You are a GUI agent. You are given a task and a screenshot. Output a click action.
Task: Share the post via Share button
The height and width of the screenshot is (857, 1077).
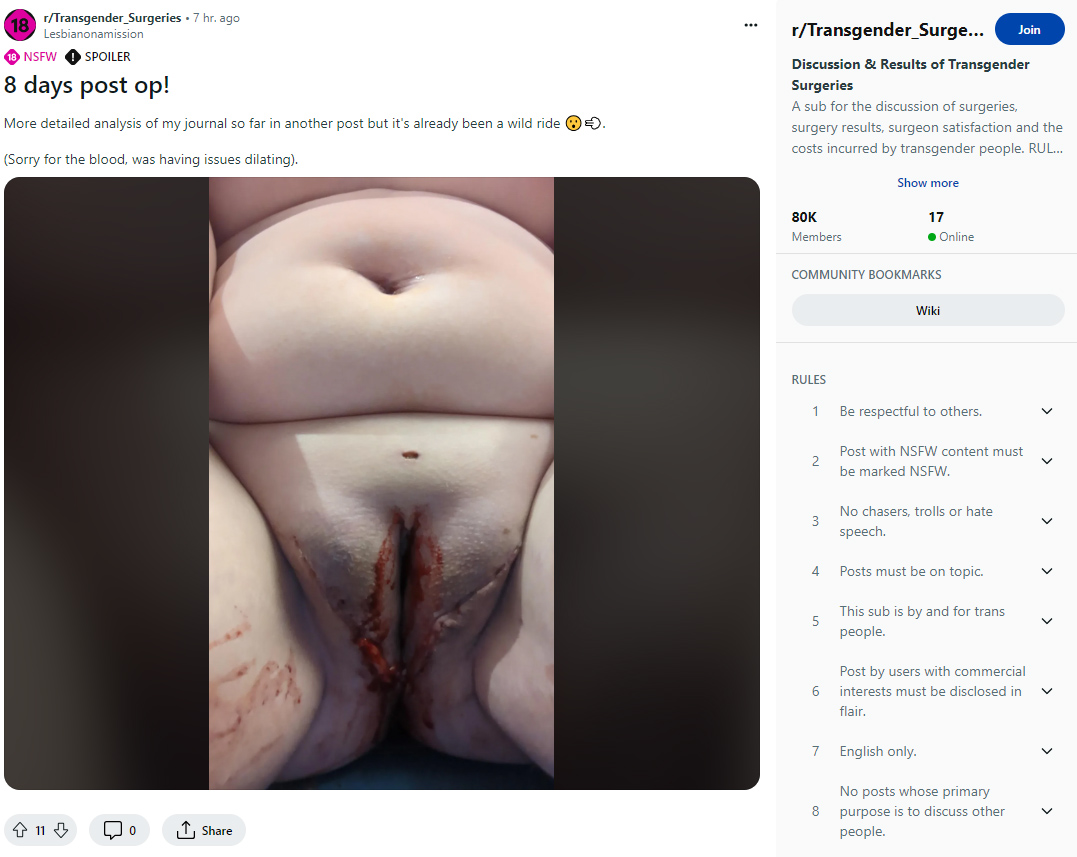pyautogui.click(x=204, y=830)
